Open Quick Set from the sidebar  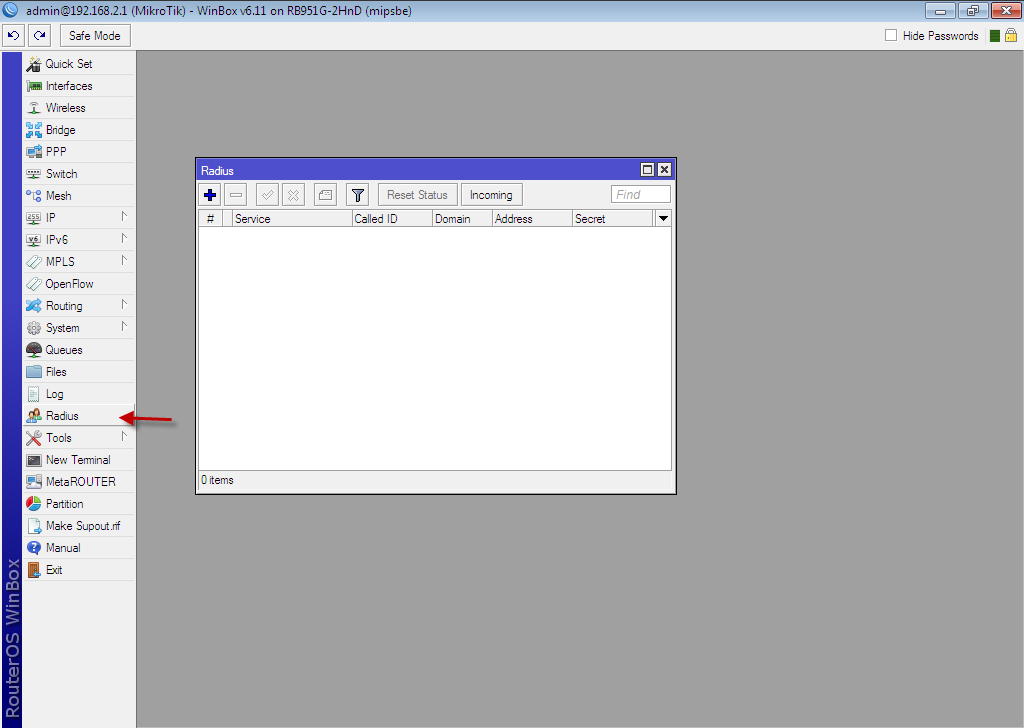(79, 64)
